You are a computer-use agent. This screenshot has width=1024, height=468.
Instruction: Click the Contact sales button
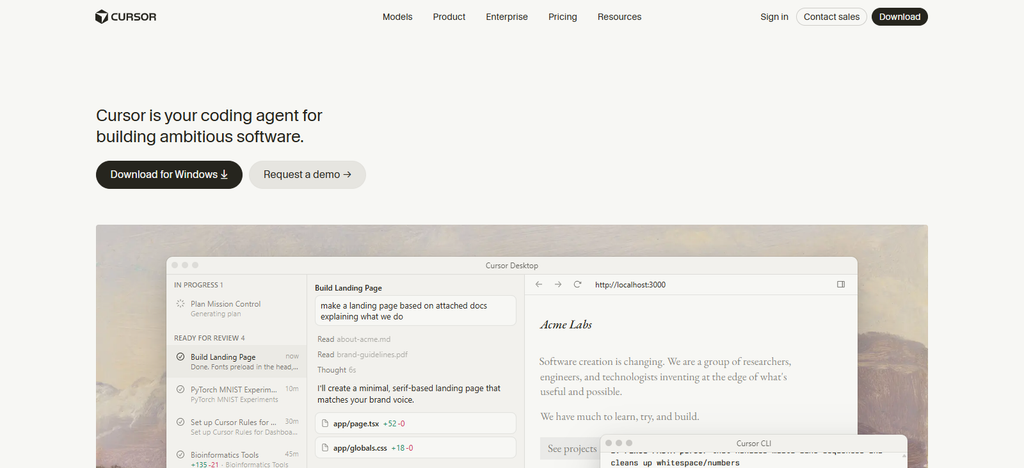(831, 17)
